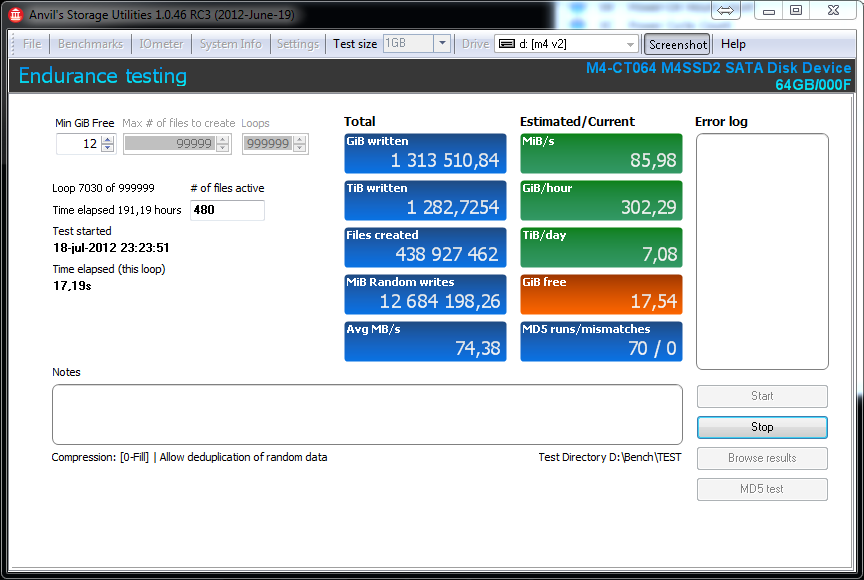Click the Anvil app icon in title bar

tap(15, 15)
